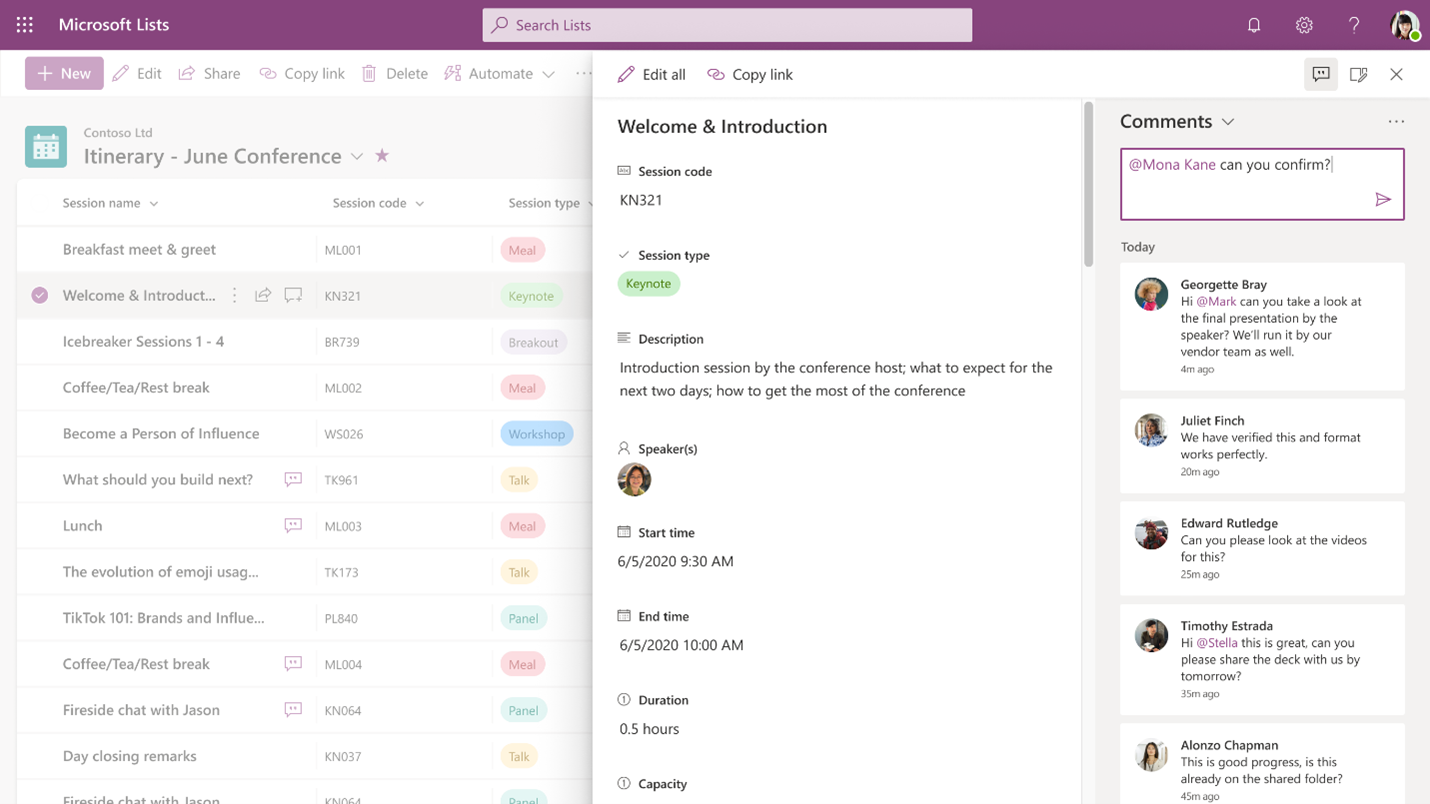Click Alonzo Chapman's avatar
Viewport: 1430px width, 804px height.
click(1151, 755)
